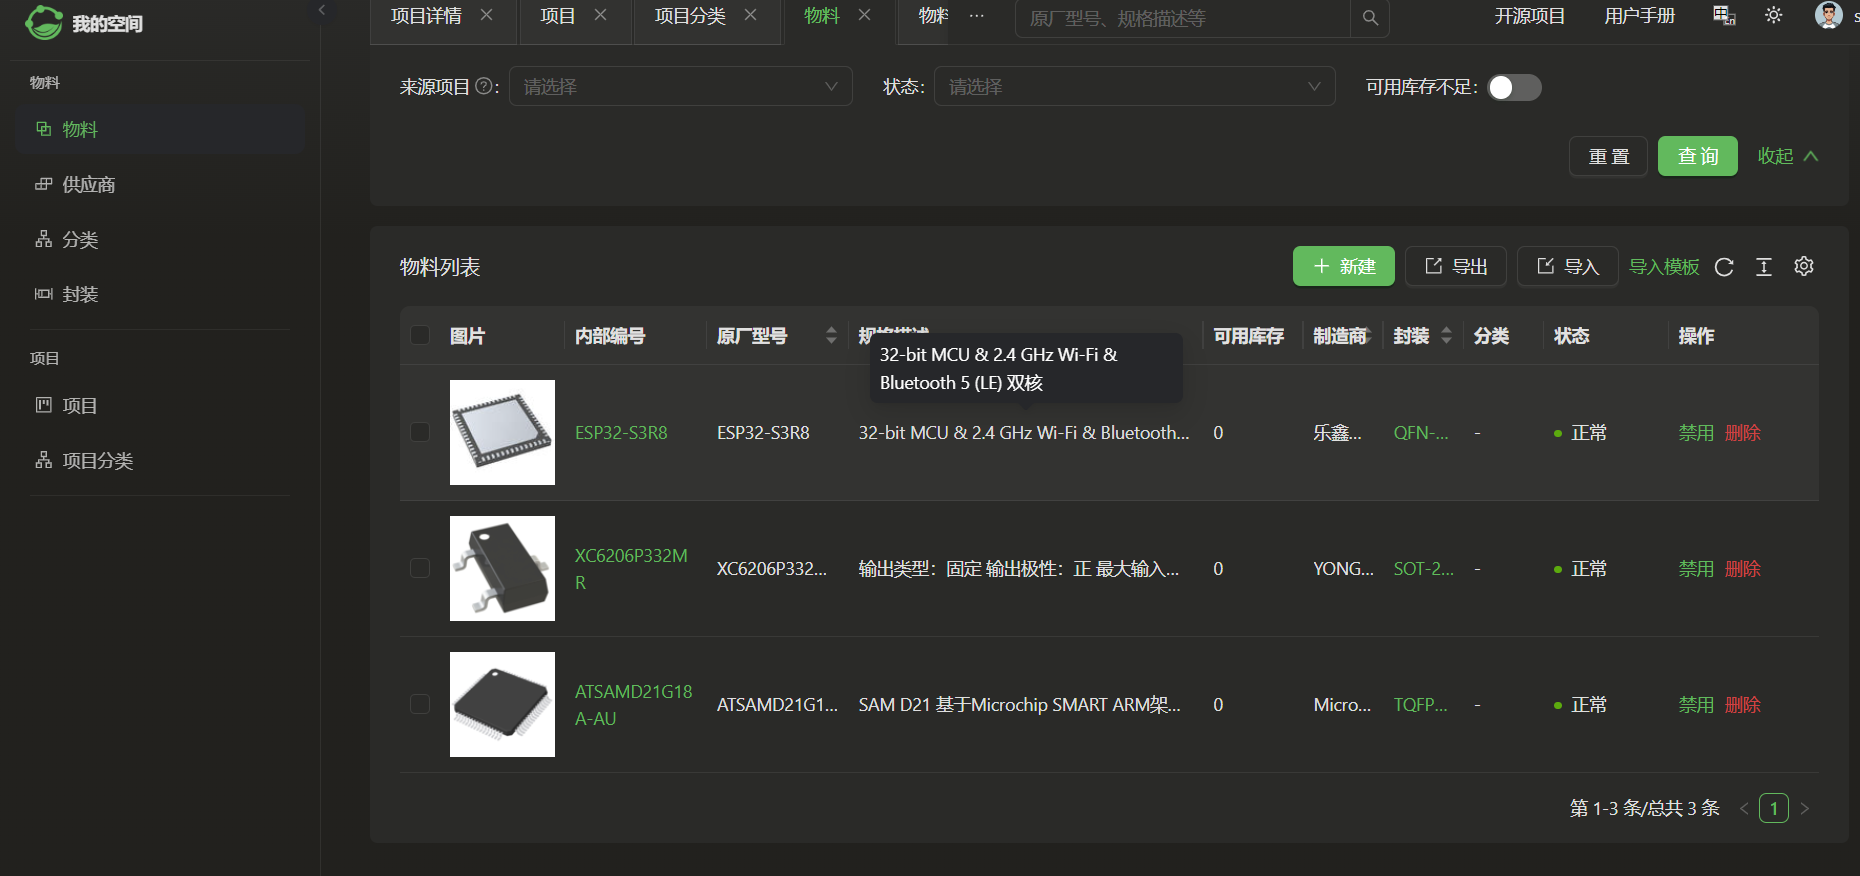Click 禁用 for XC6206P332MR
Screen dimensions: 1860x876
coord(1696,568)
